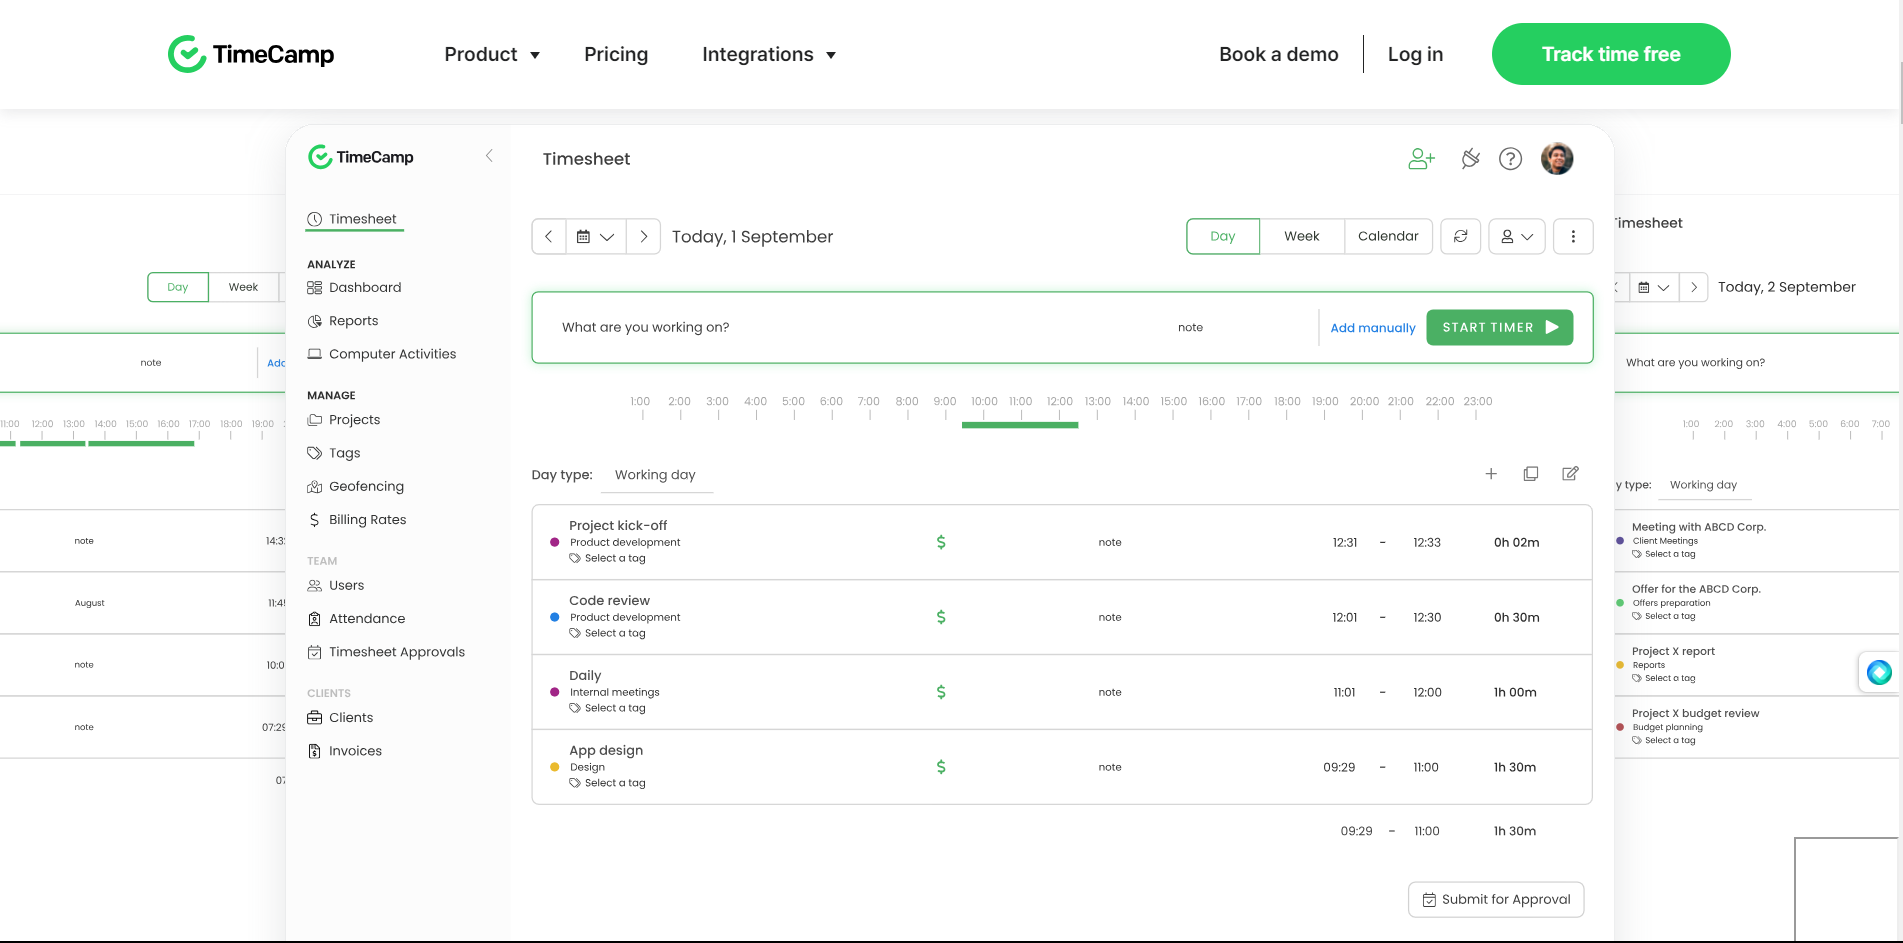
Task: Collapse the sidebar with the chevron
Action: (x=489, y=156)
